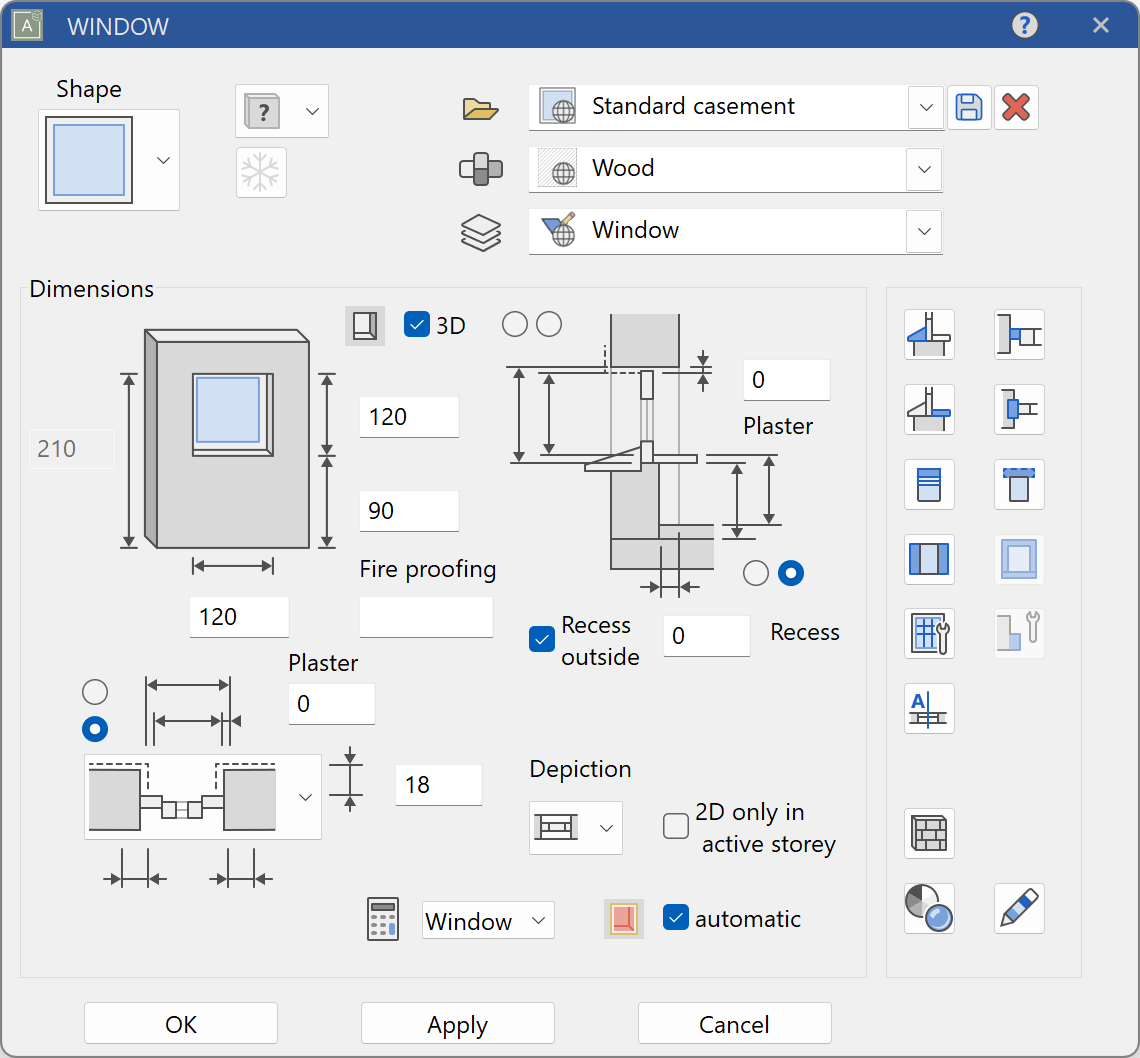Image resolution: width=1140 pixels, height=1058 pixels.
Task: Open the window grid with wrench icon
Action: (x=929, y=633)
